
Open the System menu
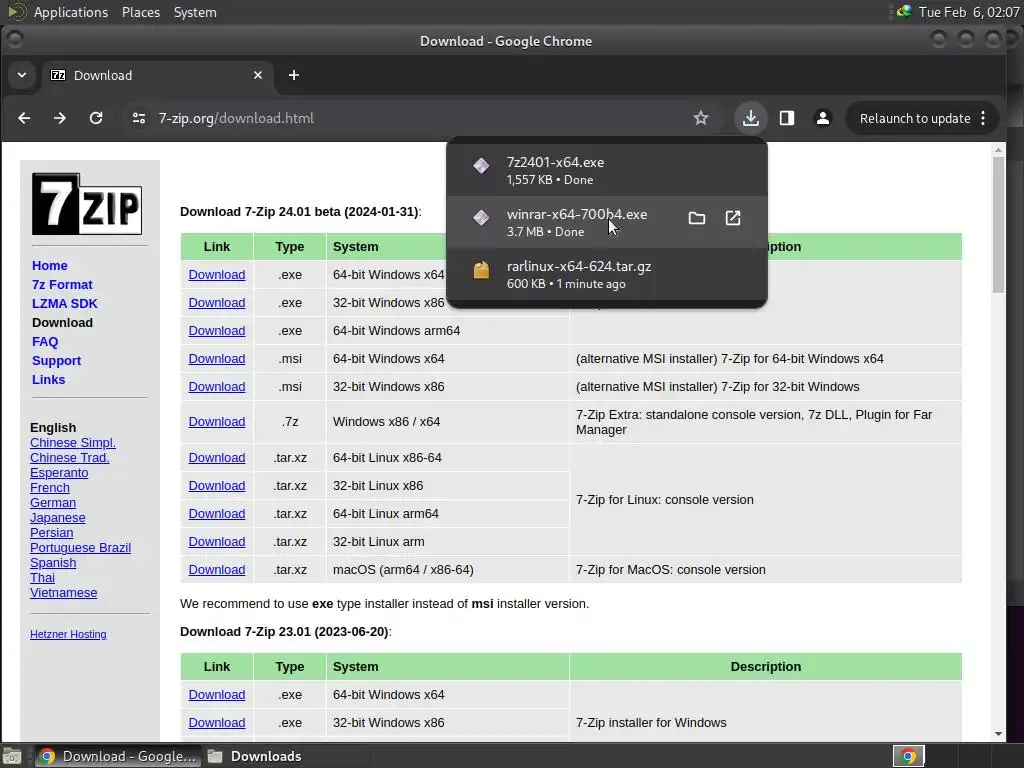195,12
